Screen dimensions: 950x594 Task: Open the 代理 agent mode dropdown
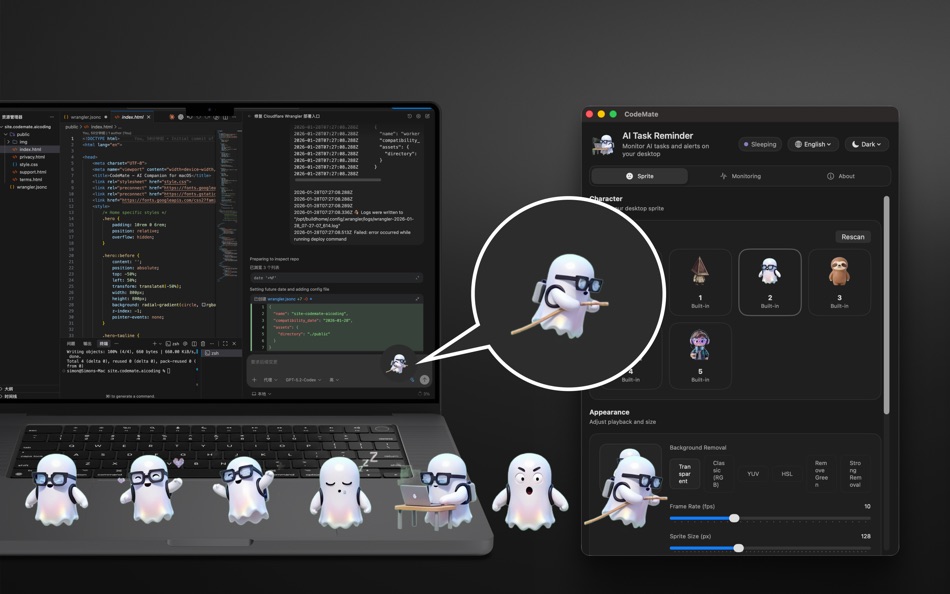point(270,380)
